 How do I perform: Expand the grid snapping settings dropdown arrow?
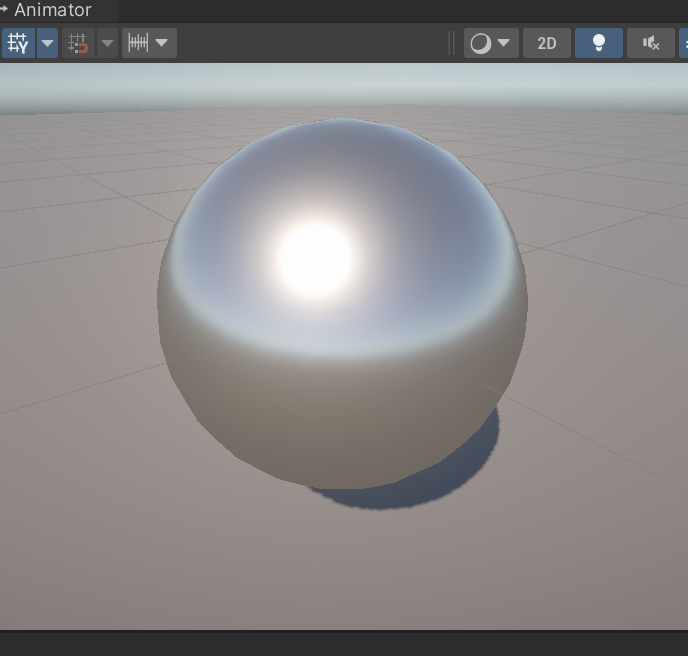pos(108,43)
